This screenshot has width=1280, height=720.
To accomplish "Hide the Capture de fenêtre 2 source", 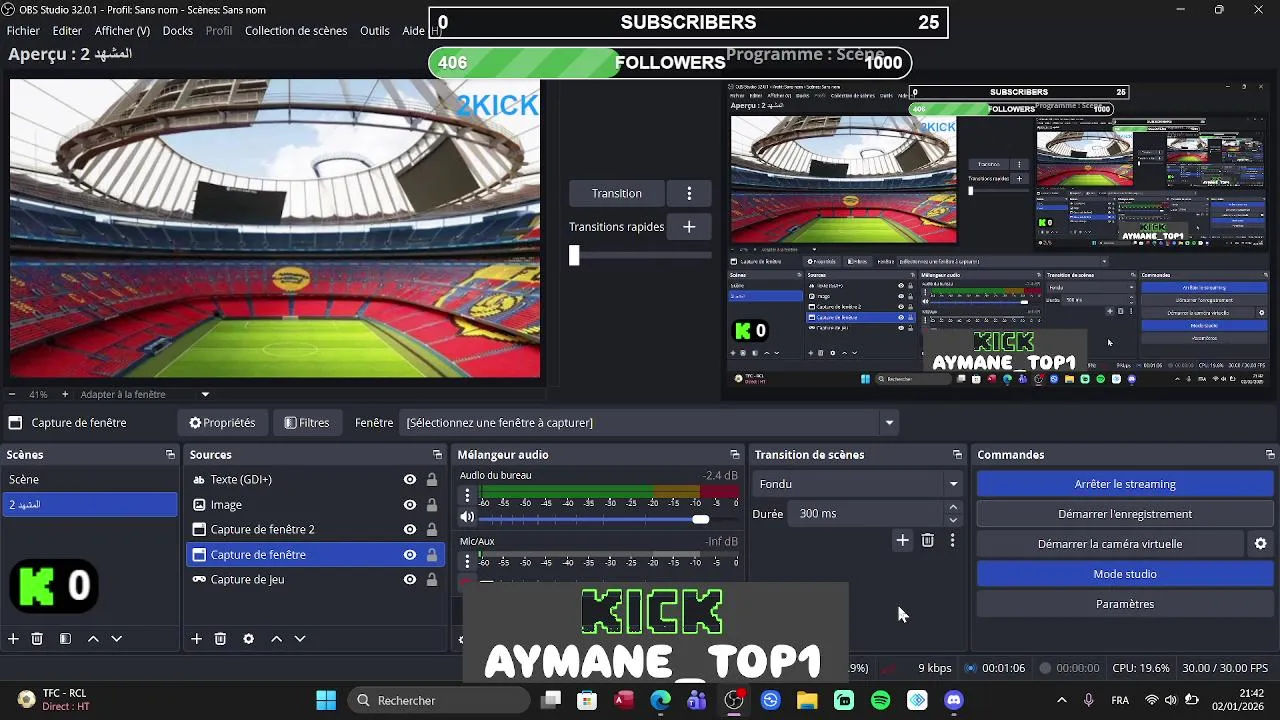I will coord(410,530).
